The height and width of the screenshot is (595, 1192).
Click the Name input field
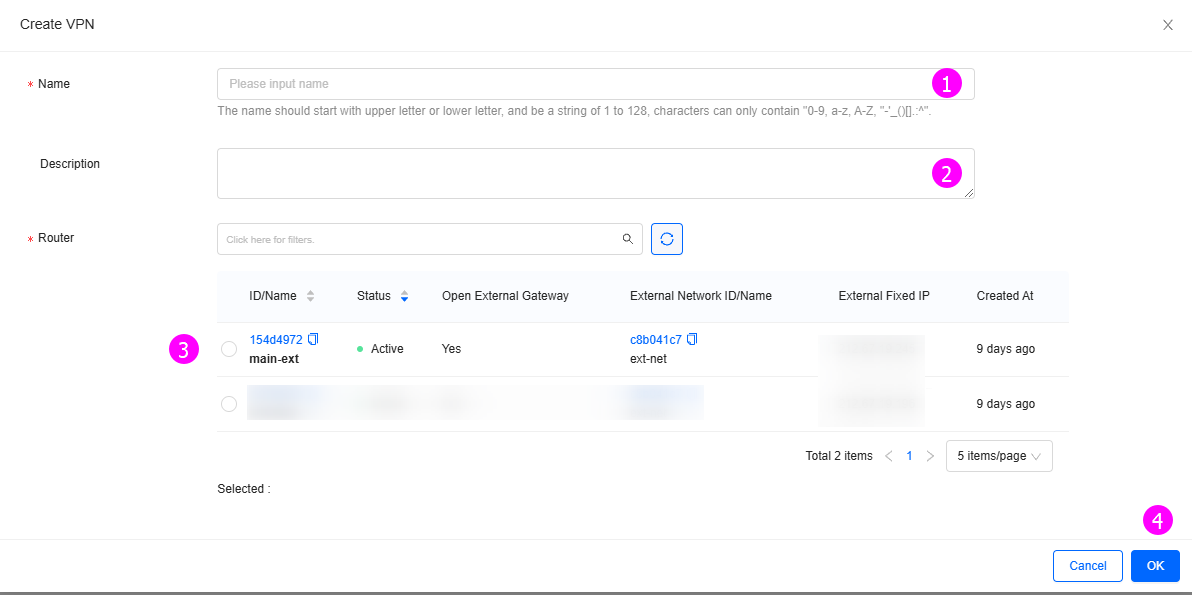595,84
